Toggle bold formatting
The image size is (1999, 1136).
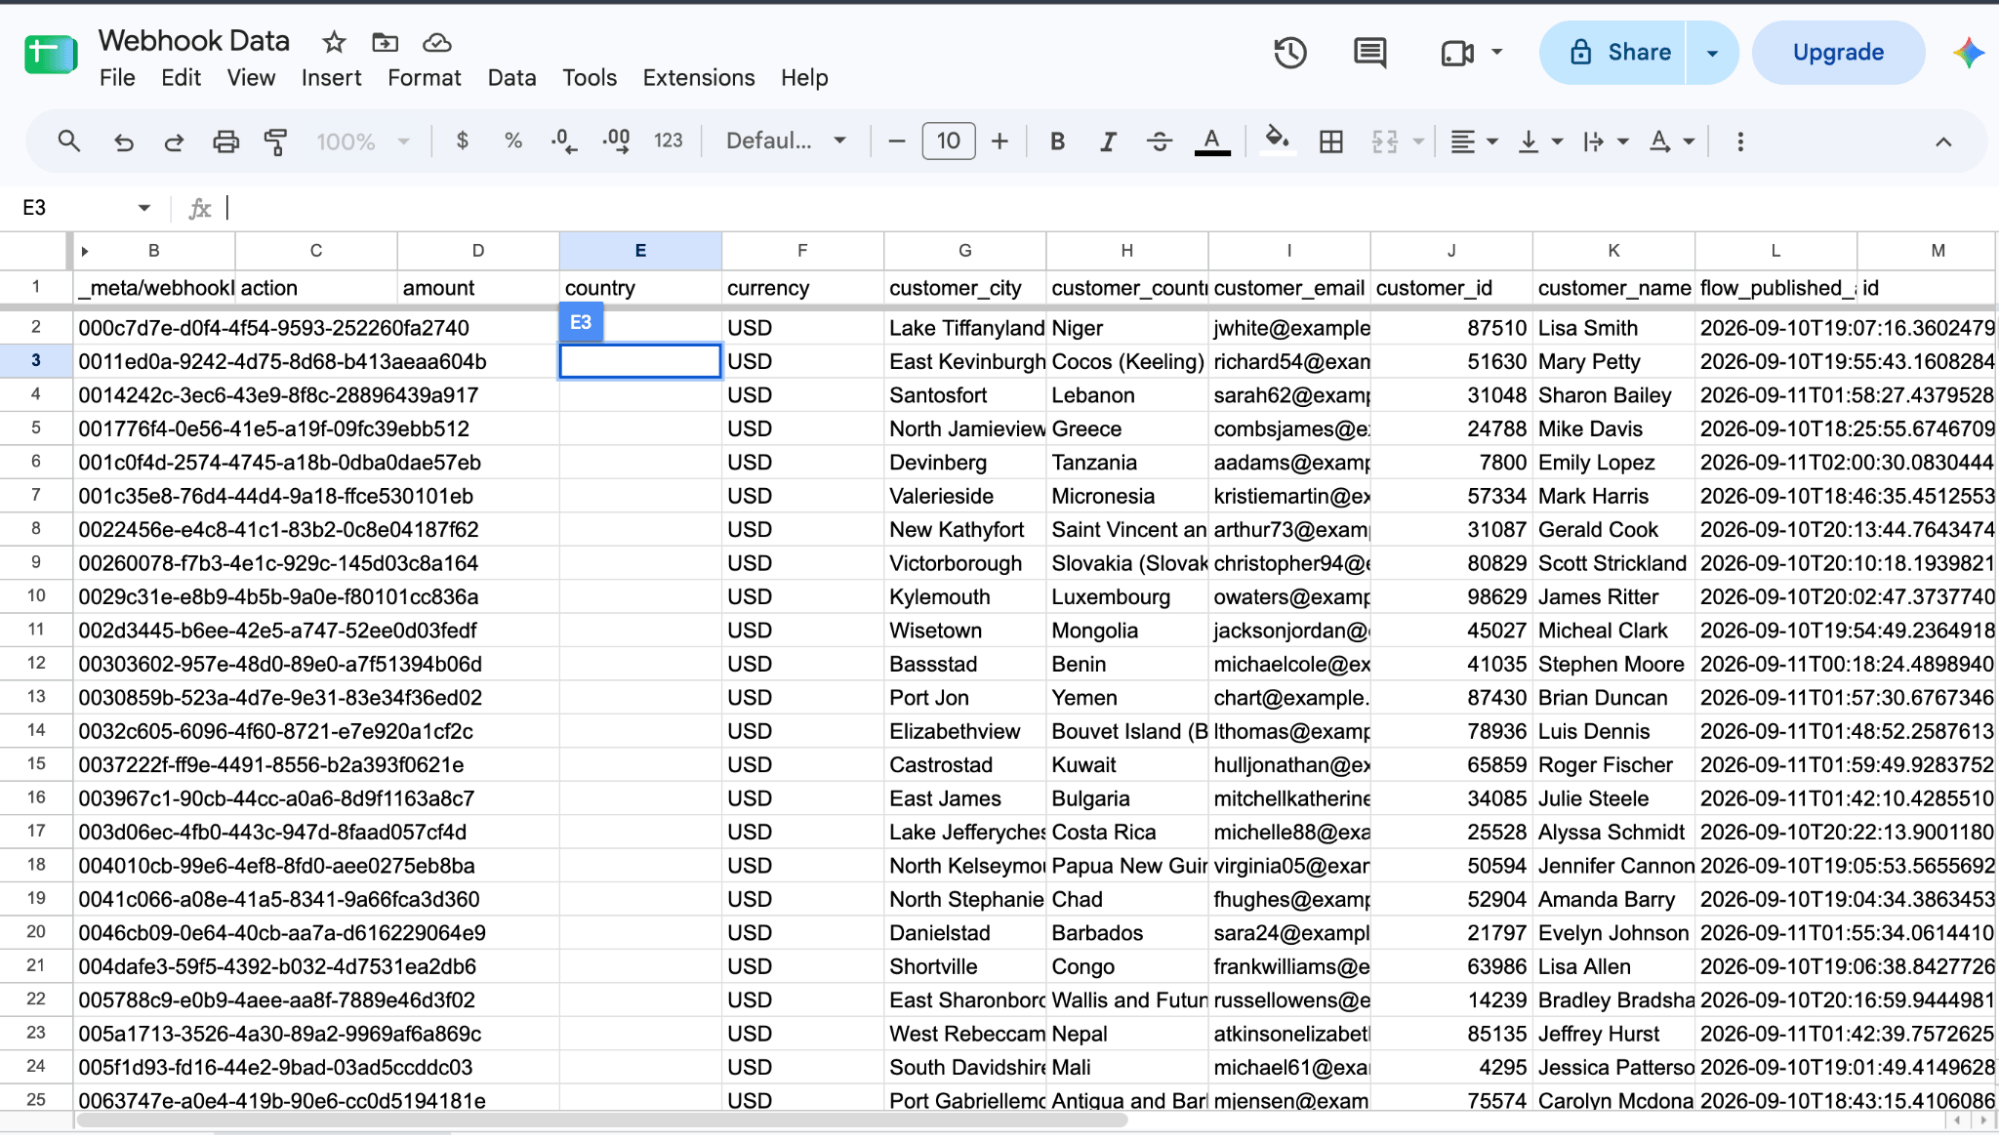(x=1057, y=142)
